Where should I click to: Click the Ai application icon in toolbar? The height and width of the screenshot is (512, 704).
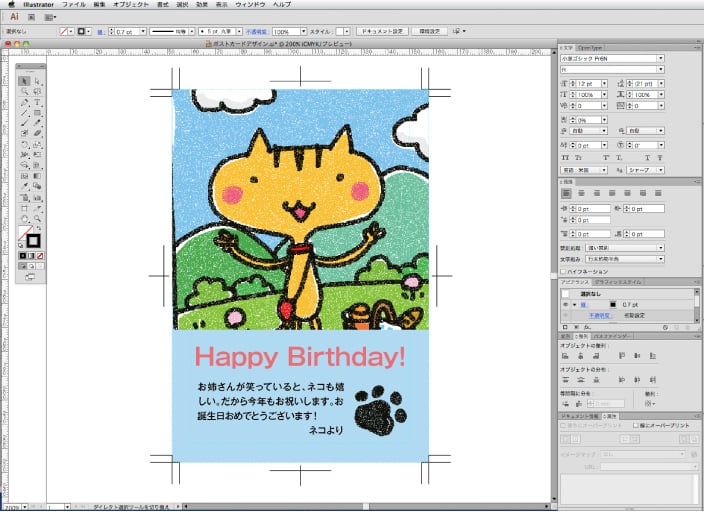[x=14, y=18]
